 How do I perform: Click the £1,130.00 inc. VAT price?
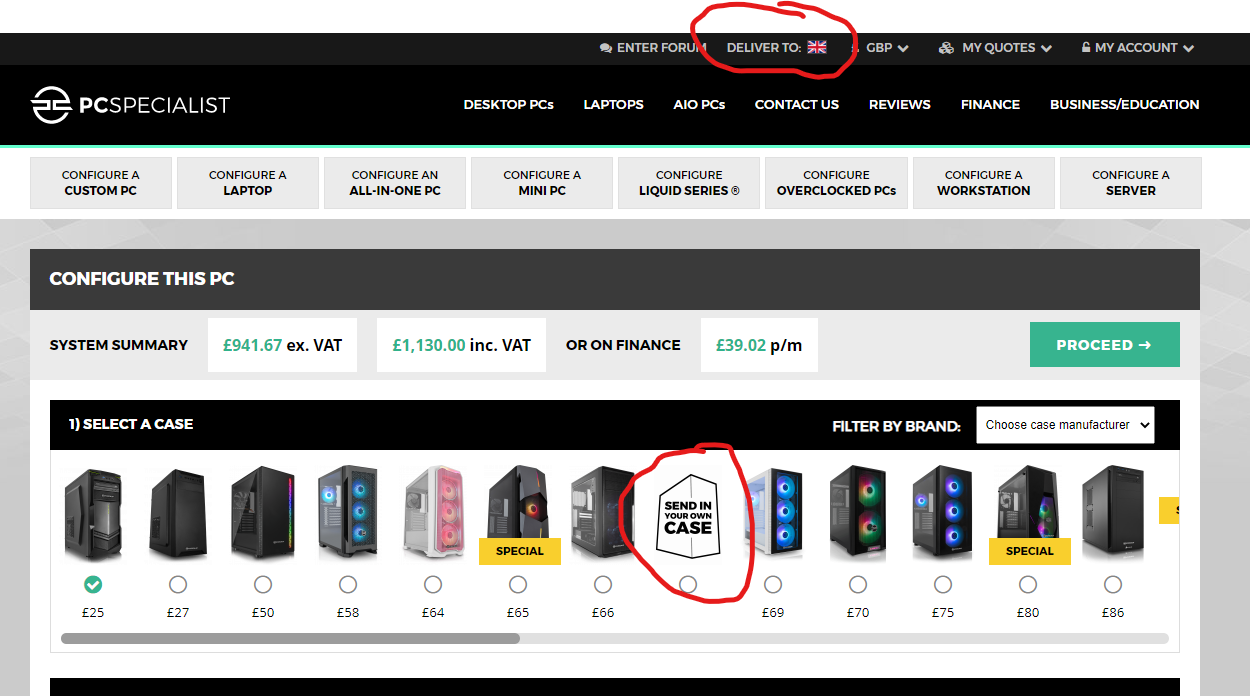[x=461, y=345]
